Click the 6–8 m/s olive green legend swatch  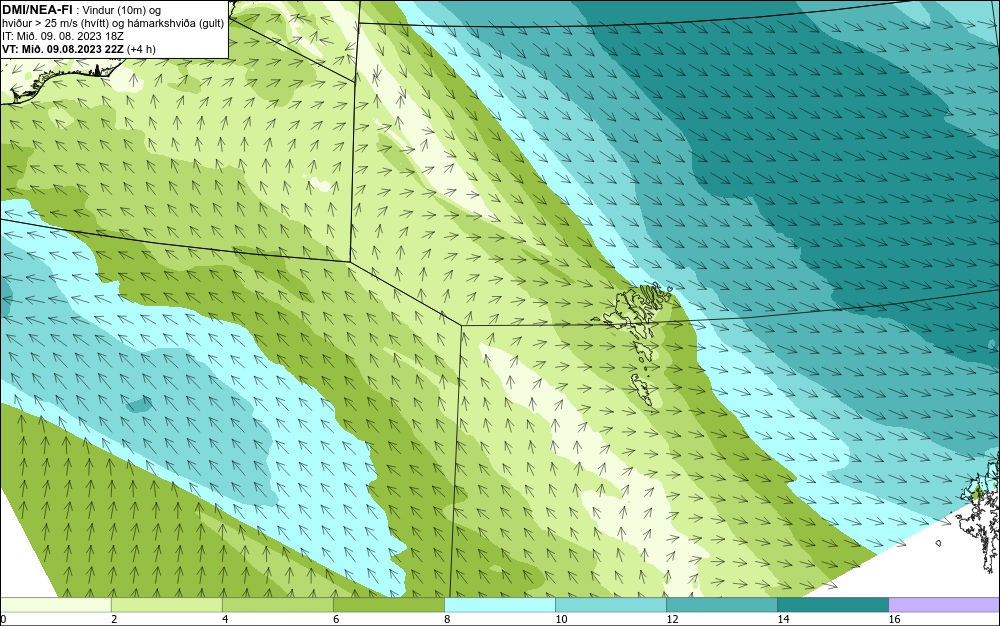pyautogui.click(x=388, y=605)
